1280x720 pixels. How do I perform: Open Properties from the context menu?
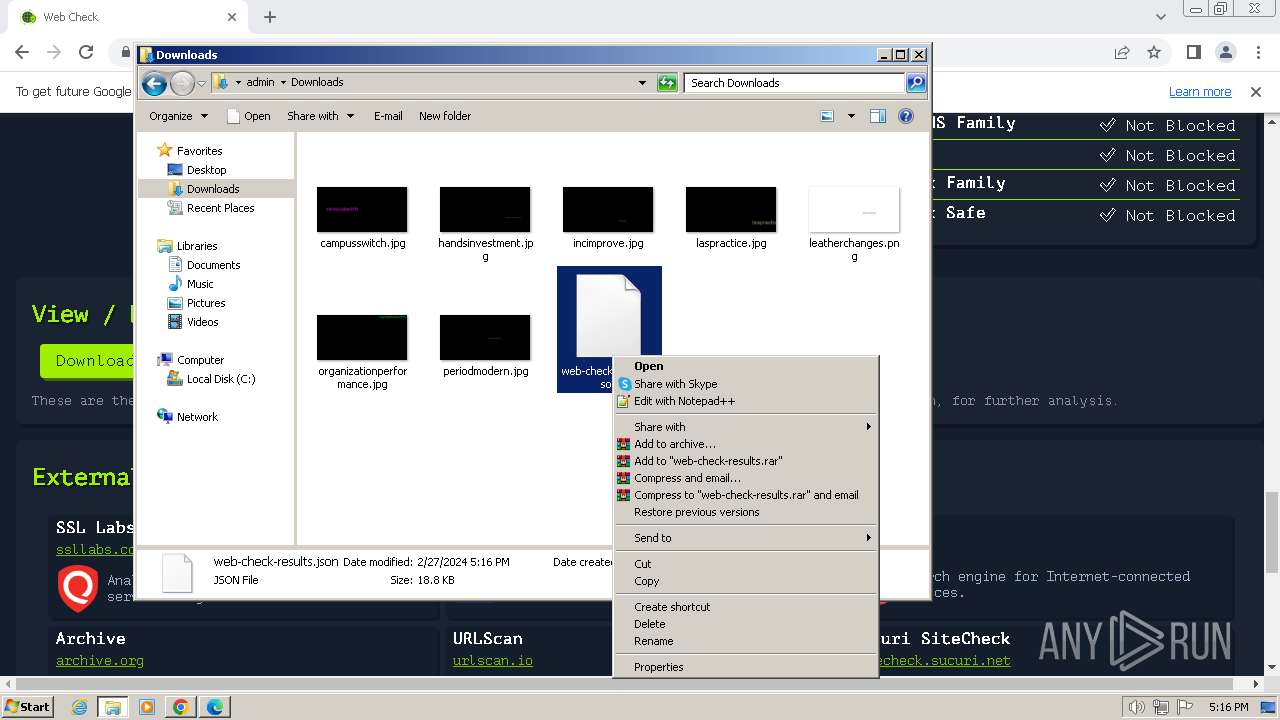point(745,667)
